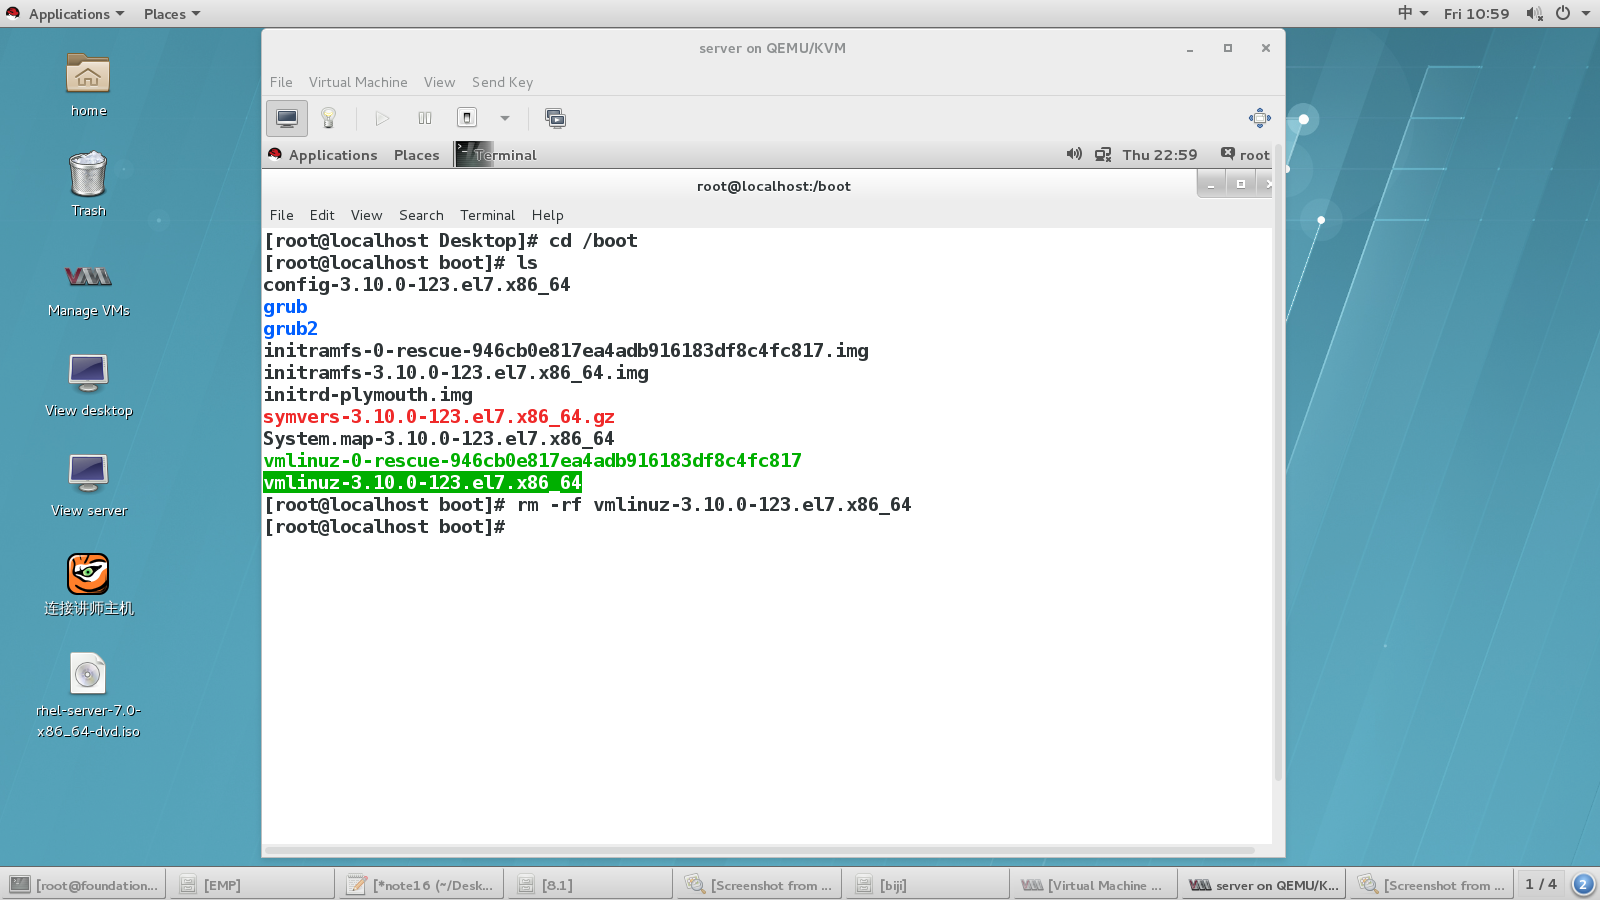This screenshot has width=1600, height=900.
Task: Open guest Applications menu
Action: tap(323, 155)
